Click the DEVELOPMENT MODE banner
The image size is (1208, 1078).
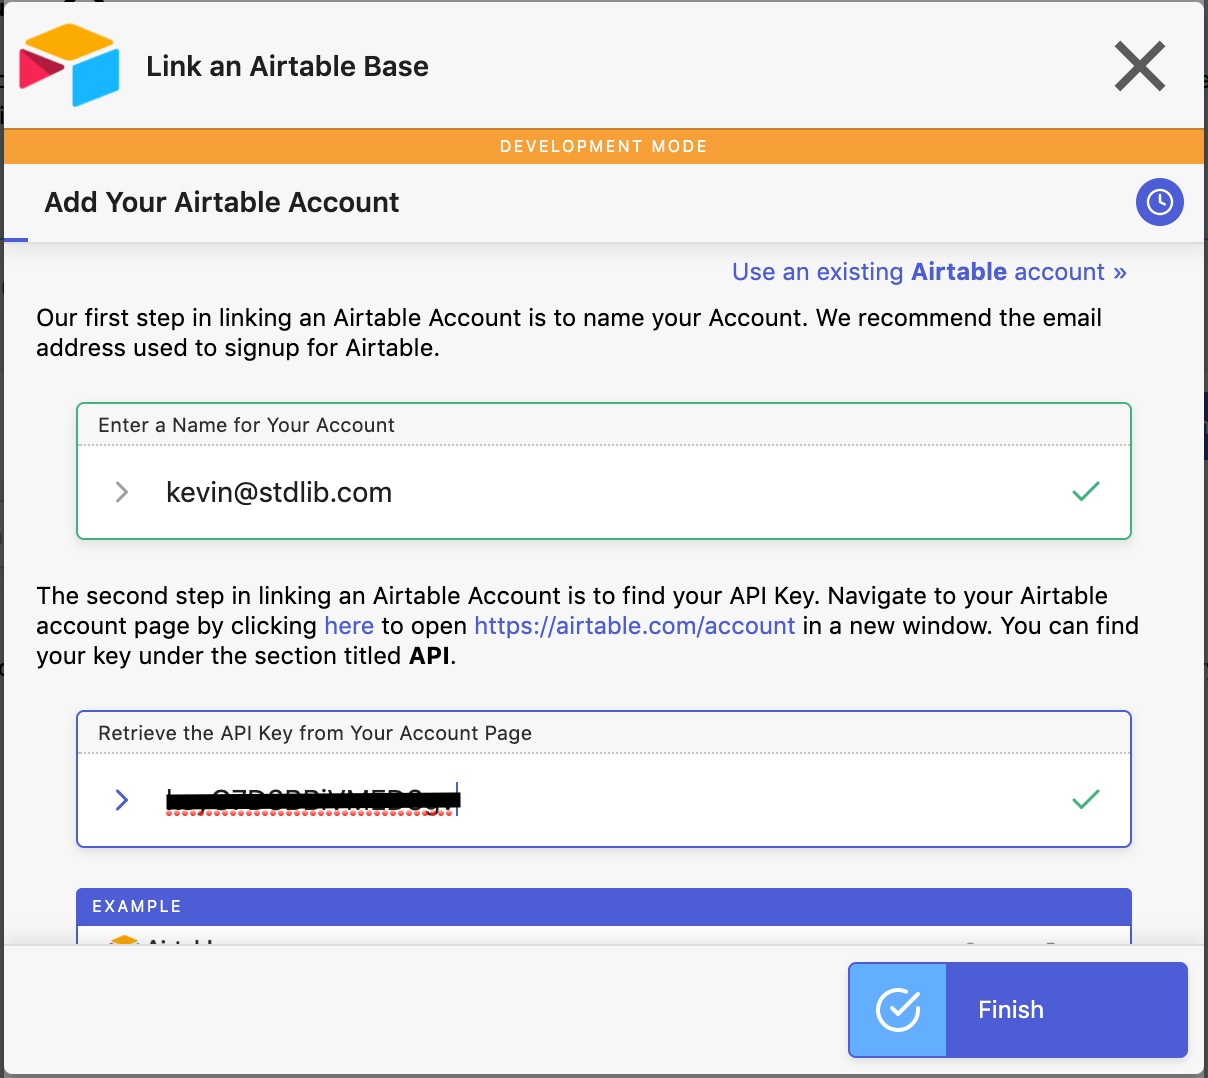(x=604, y=146)
